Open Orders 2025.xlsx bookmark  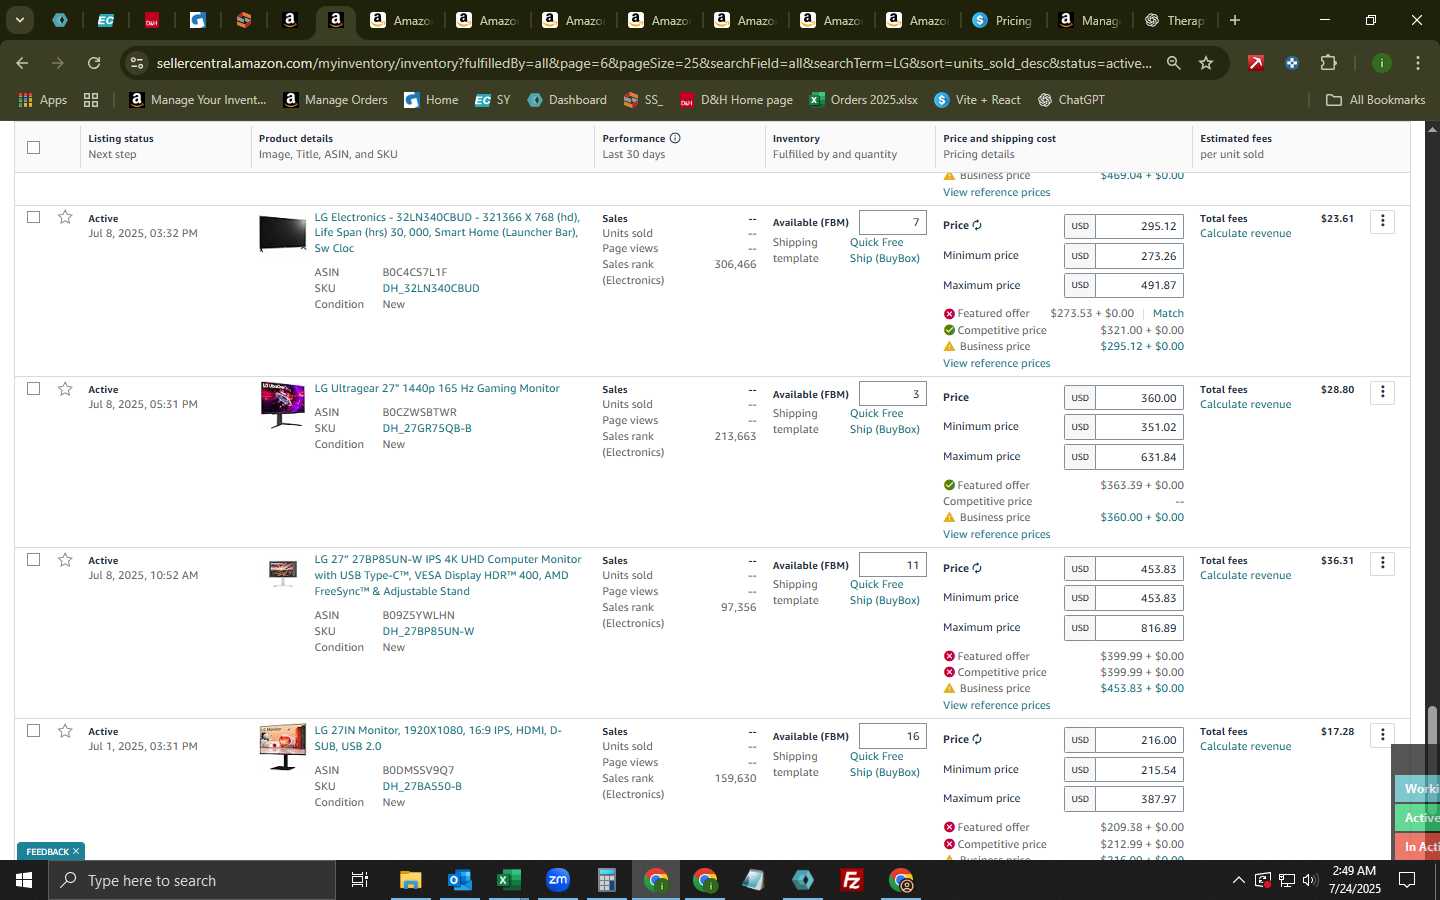[863, 99]
